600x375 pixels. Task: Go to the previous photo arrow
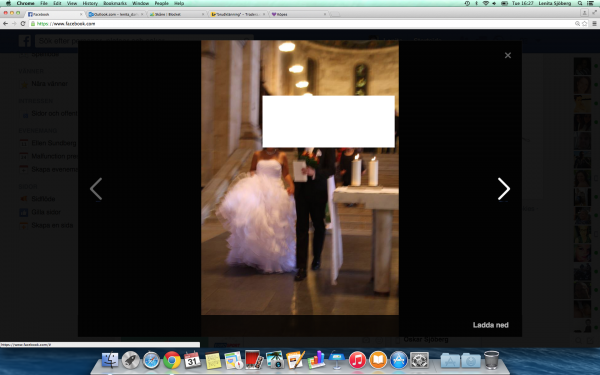tap(96, 189)
